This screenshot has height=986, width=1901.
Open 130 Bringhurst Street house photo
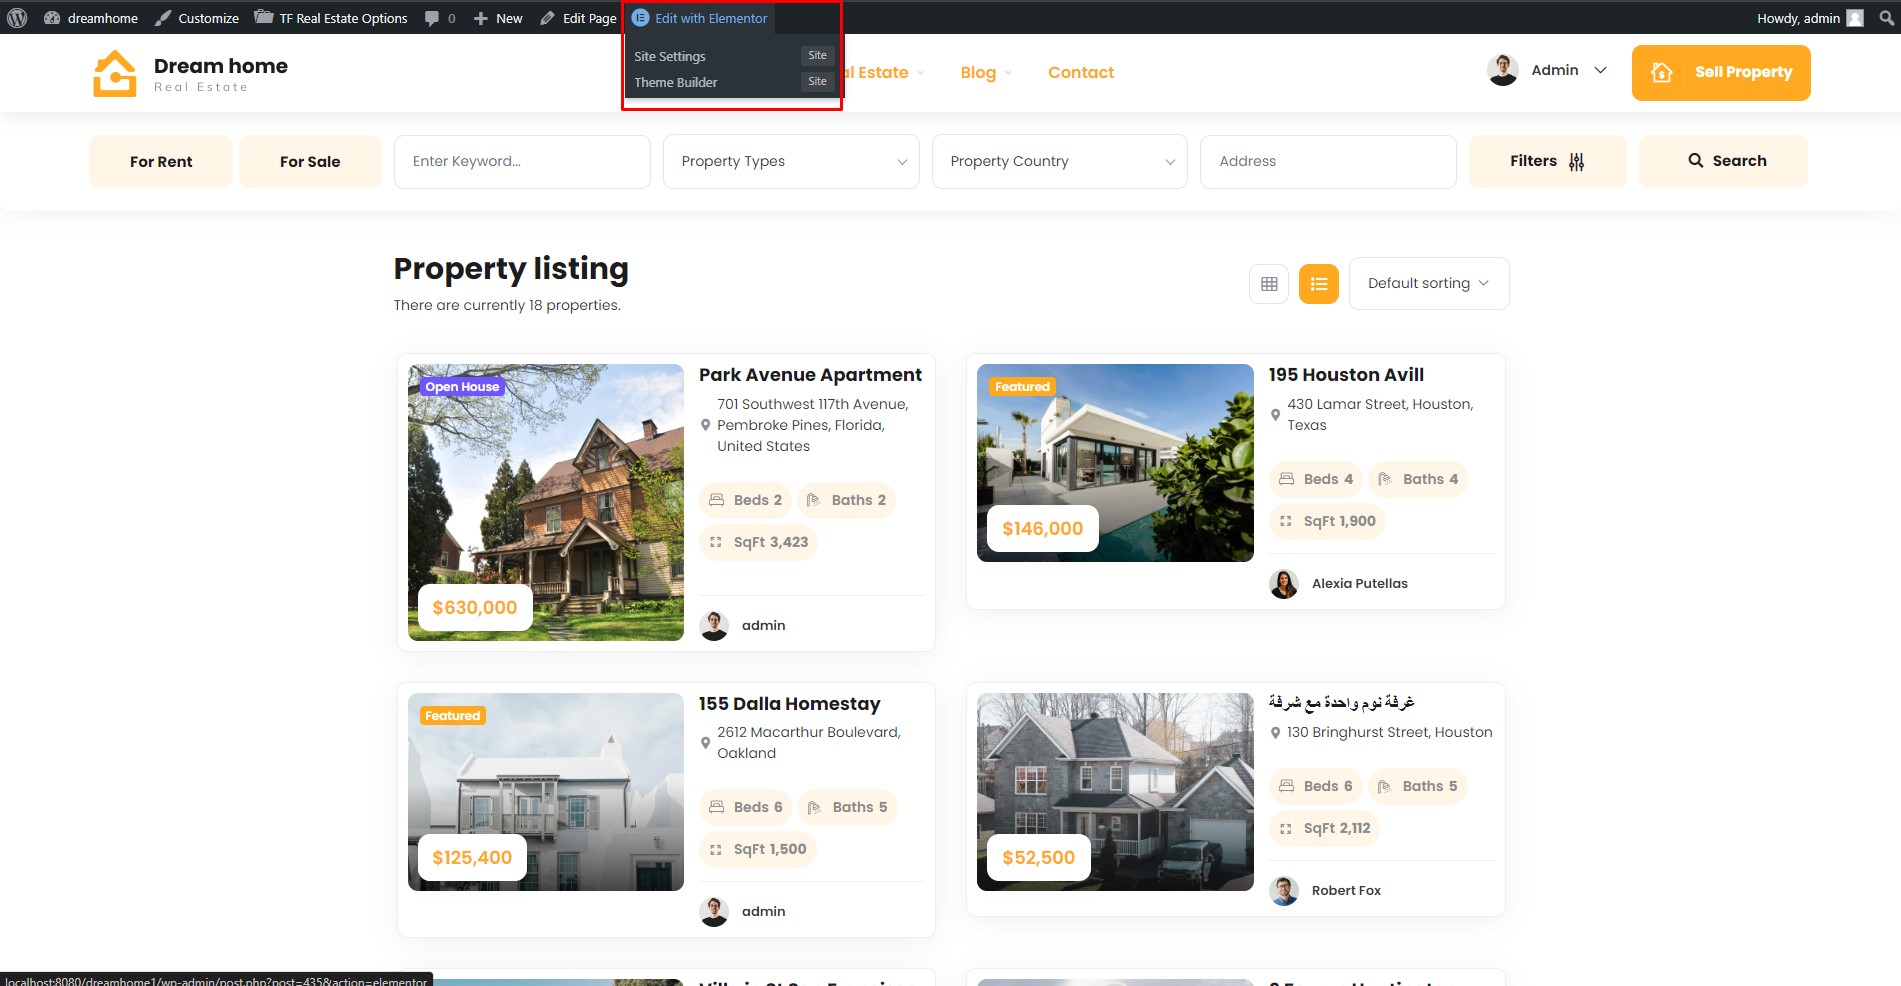click(x=1115, y=792)
